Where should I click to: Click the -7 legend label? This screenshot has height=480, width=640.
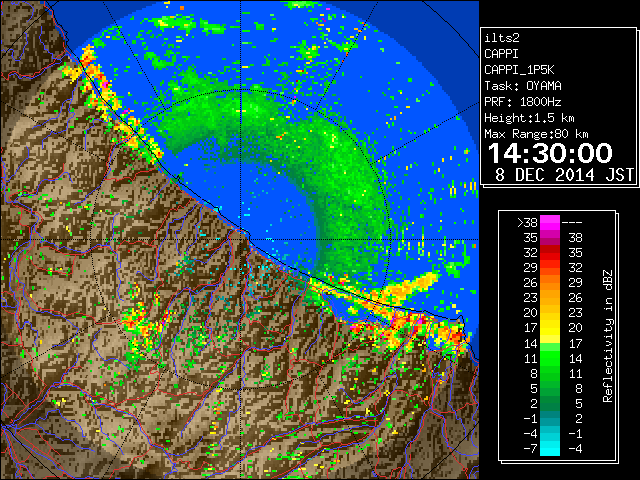(530, 448)
